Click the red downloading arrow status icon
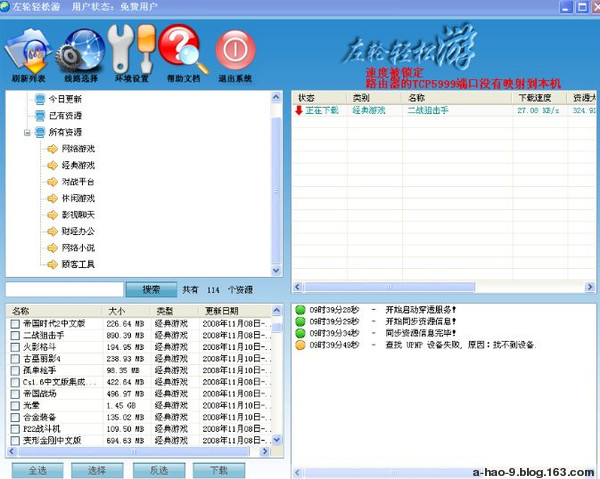The width and height of the screenshot is (600, 479). coord(298,110)
